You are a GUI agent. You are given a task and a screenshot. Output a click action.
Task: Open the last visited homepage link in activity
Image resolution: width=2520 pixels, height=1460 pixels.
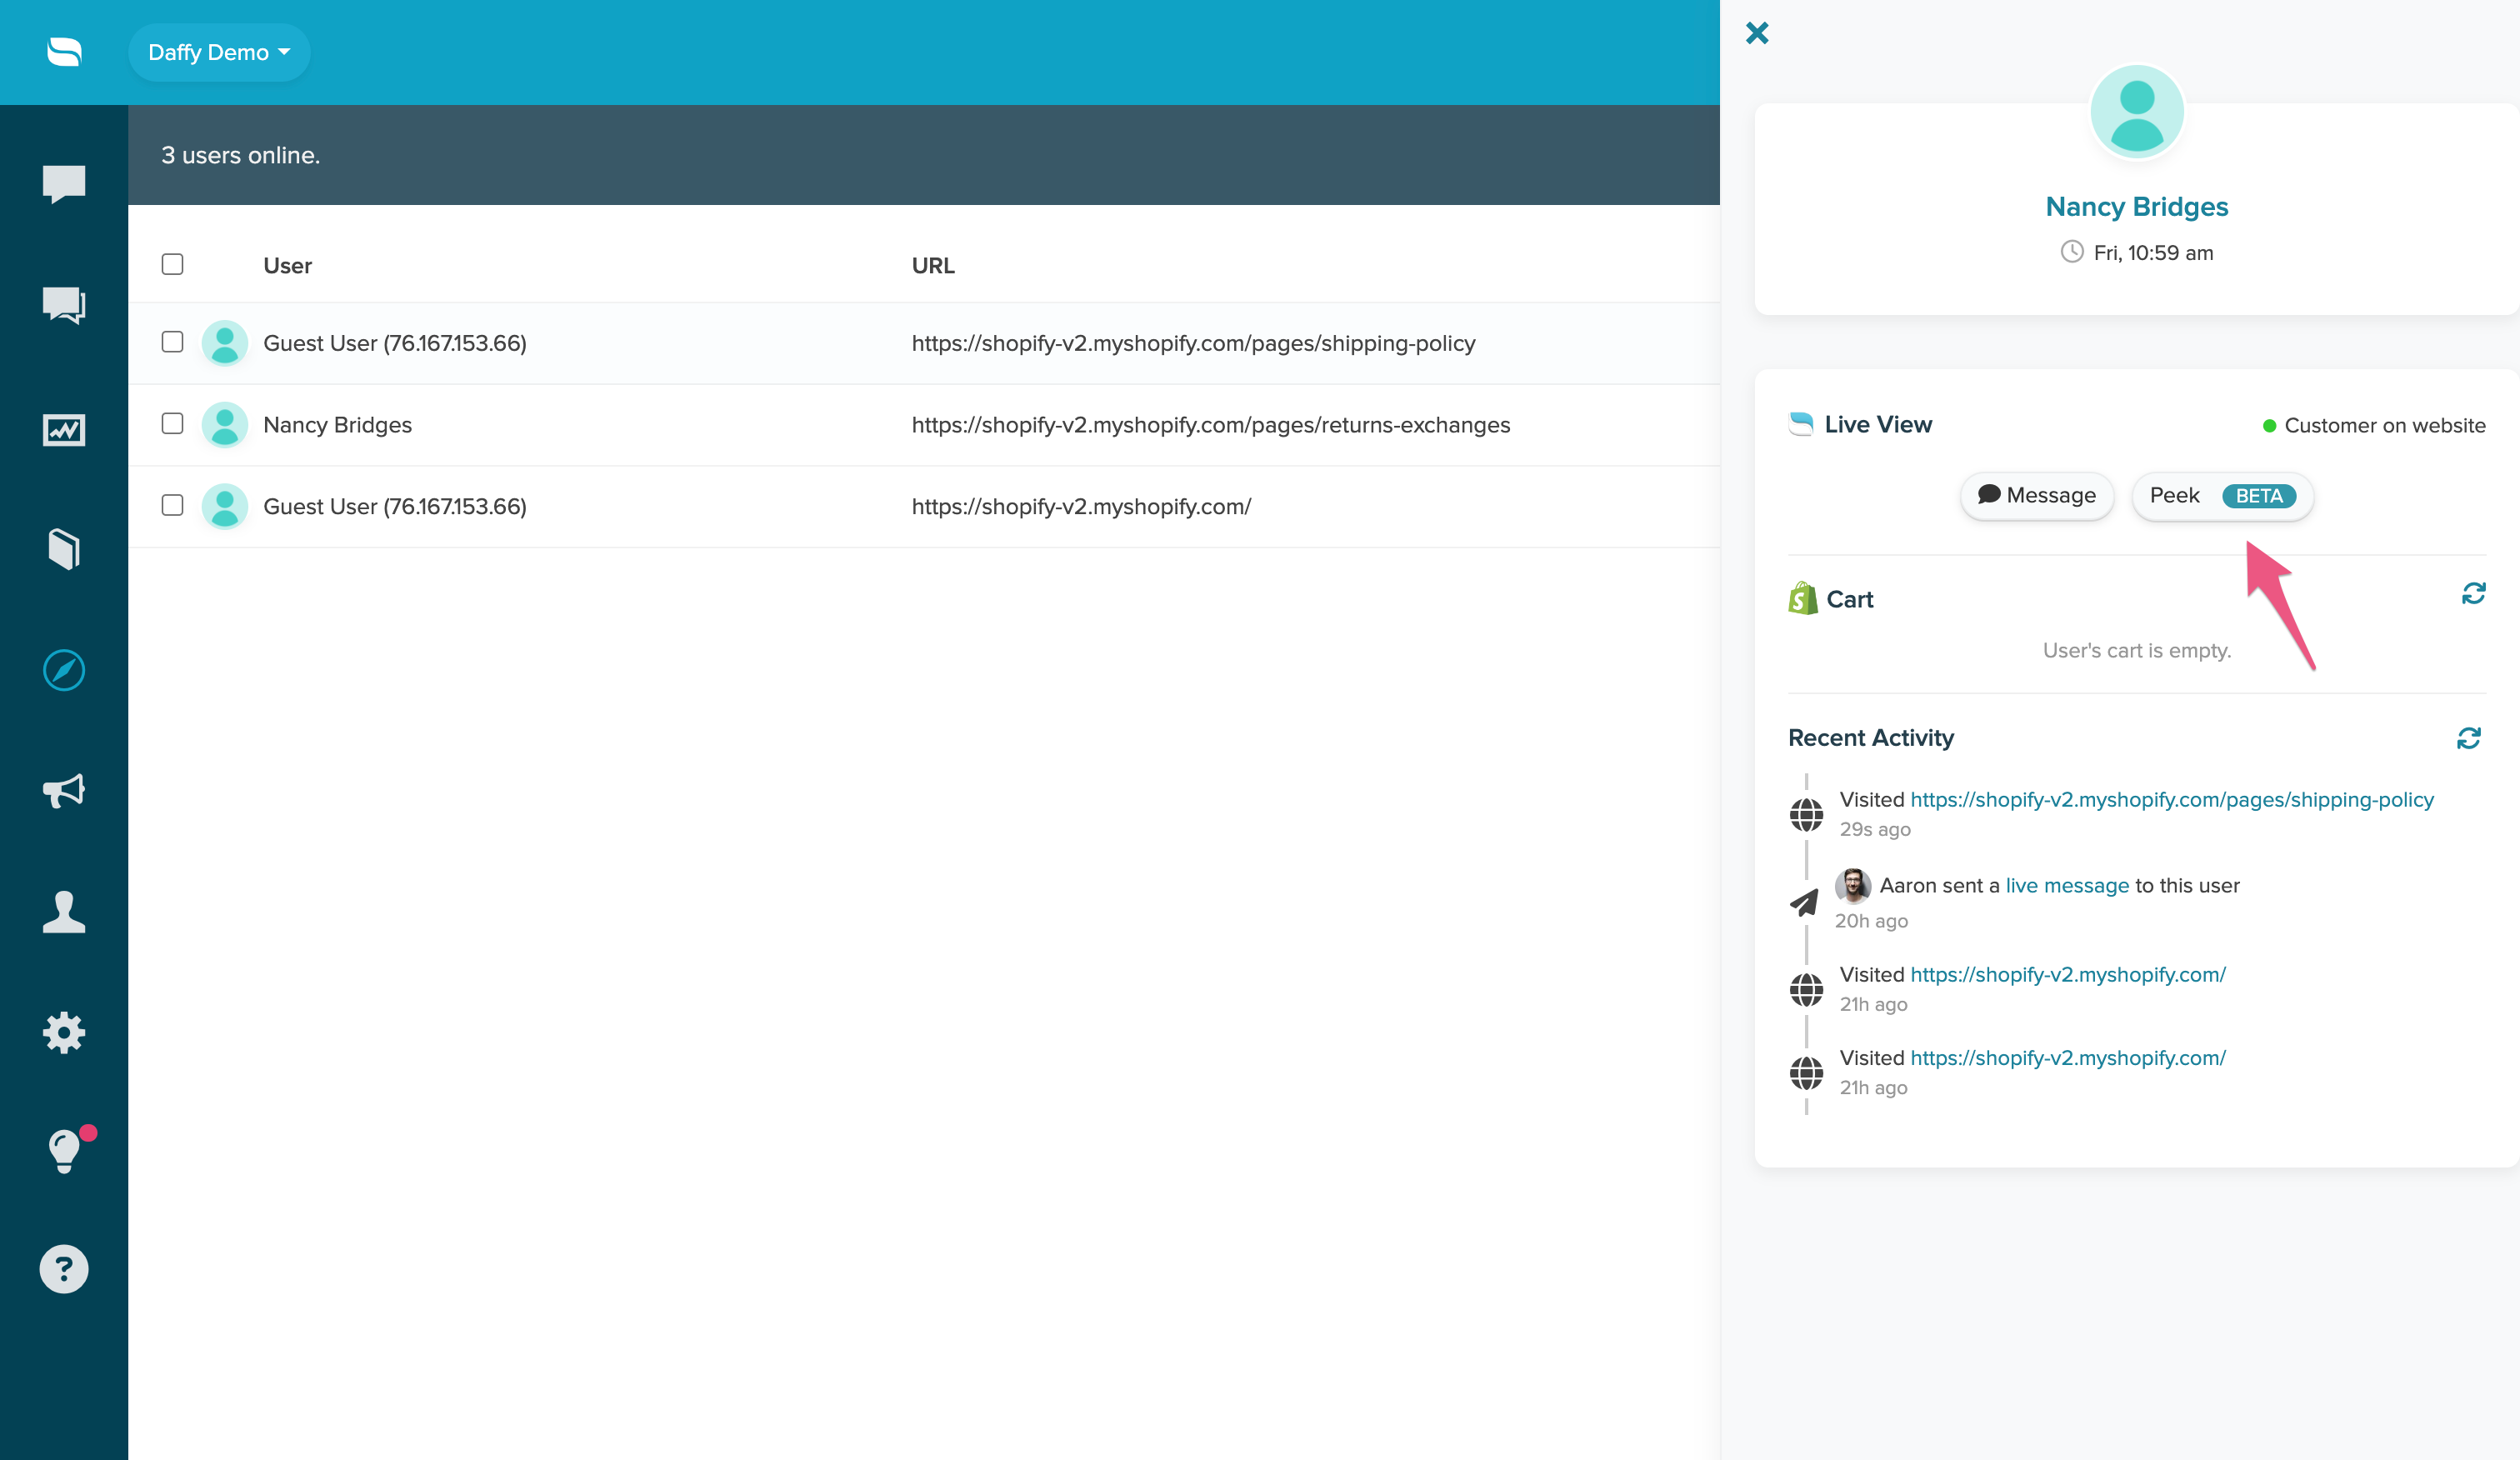2068,1058
